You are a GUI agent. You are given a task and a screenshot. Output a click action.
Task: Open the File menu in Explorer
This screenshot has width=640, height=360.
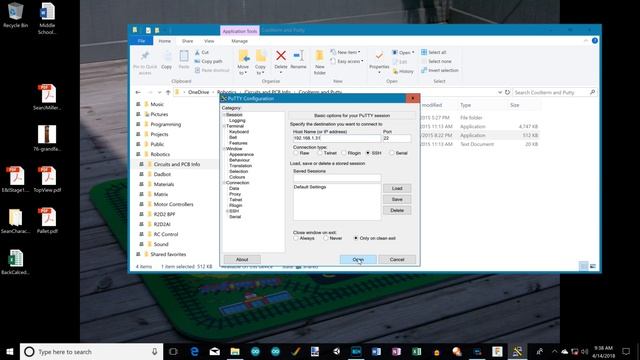click(141, 41)
